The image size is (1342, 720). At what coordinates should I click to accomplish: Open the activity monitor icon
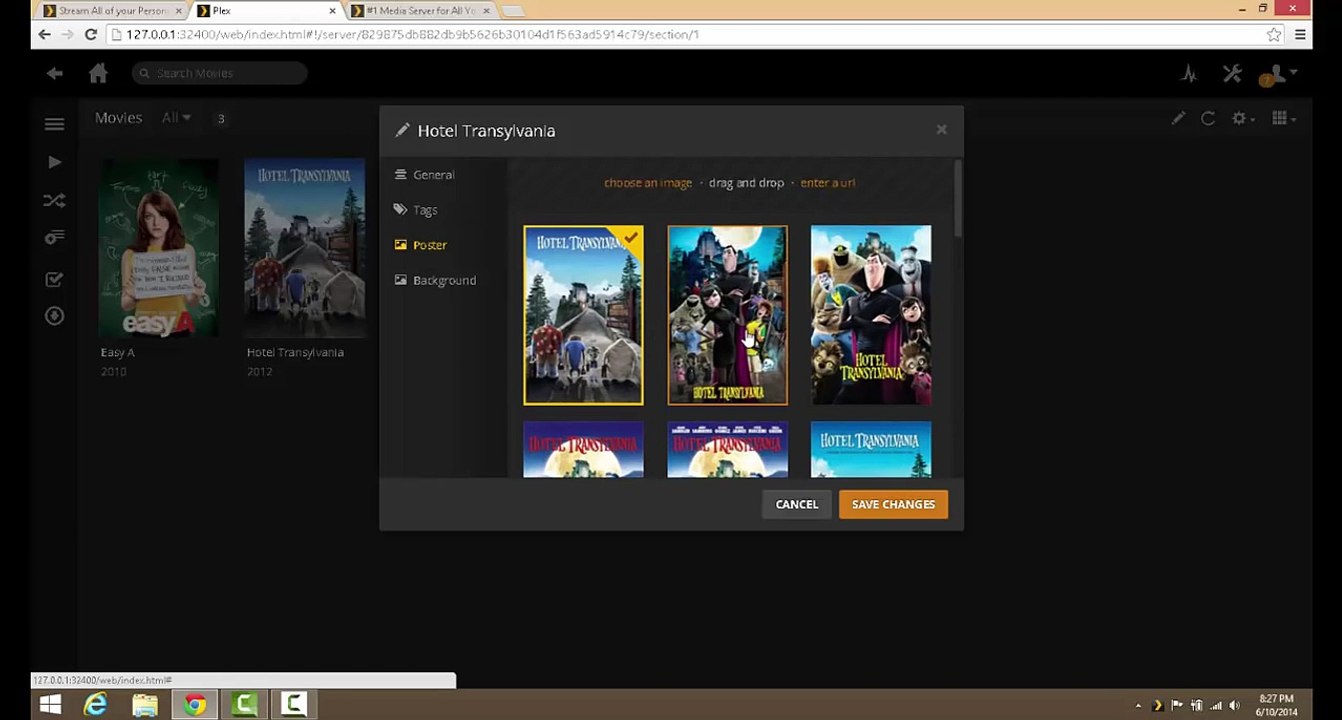pos(1189,74)
